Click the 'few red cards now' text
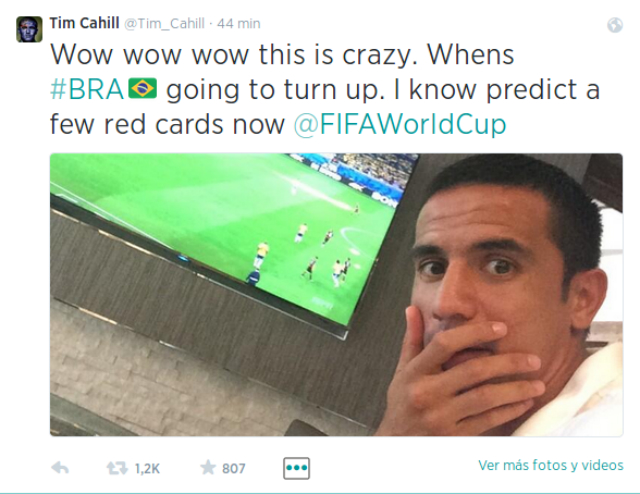 168,124
